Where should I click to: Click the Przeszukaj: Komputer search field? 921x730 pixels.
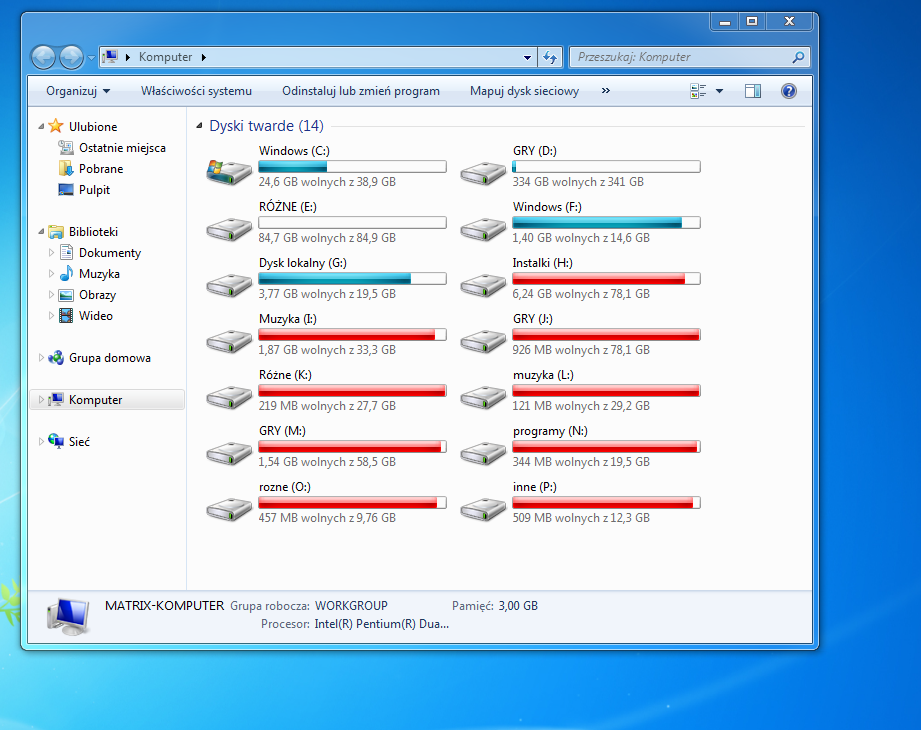[x=680, y=57]
